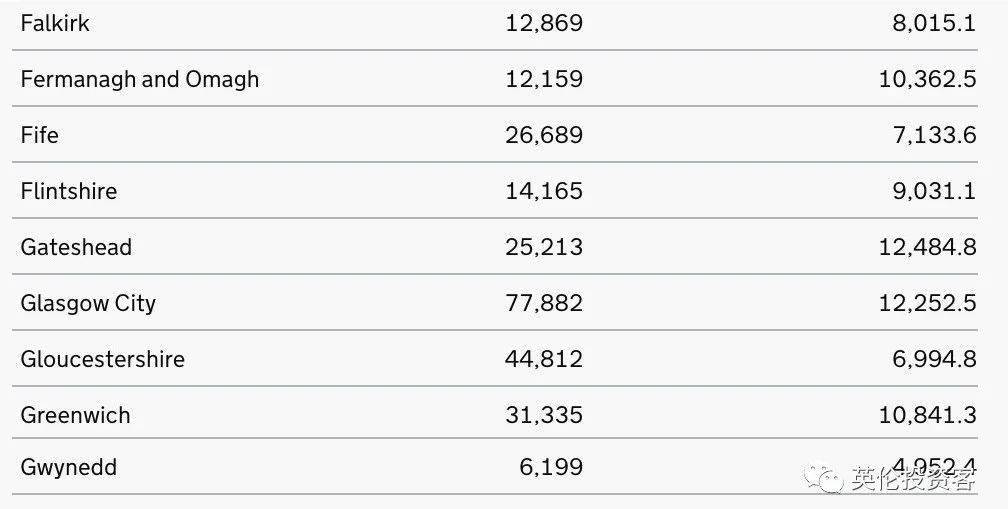Select Gloucestershire's rate 6,994.8

pos(934,359)
